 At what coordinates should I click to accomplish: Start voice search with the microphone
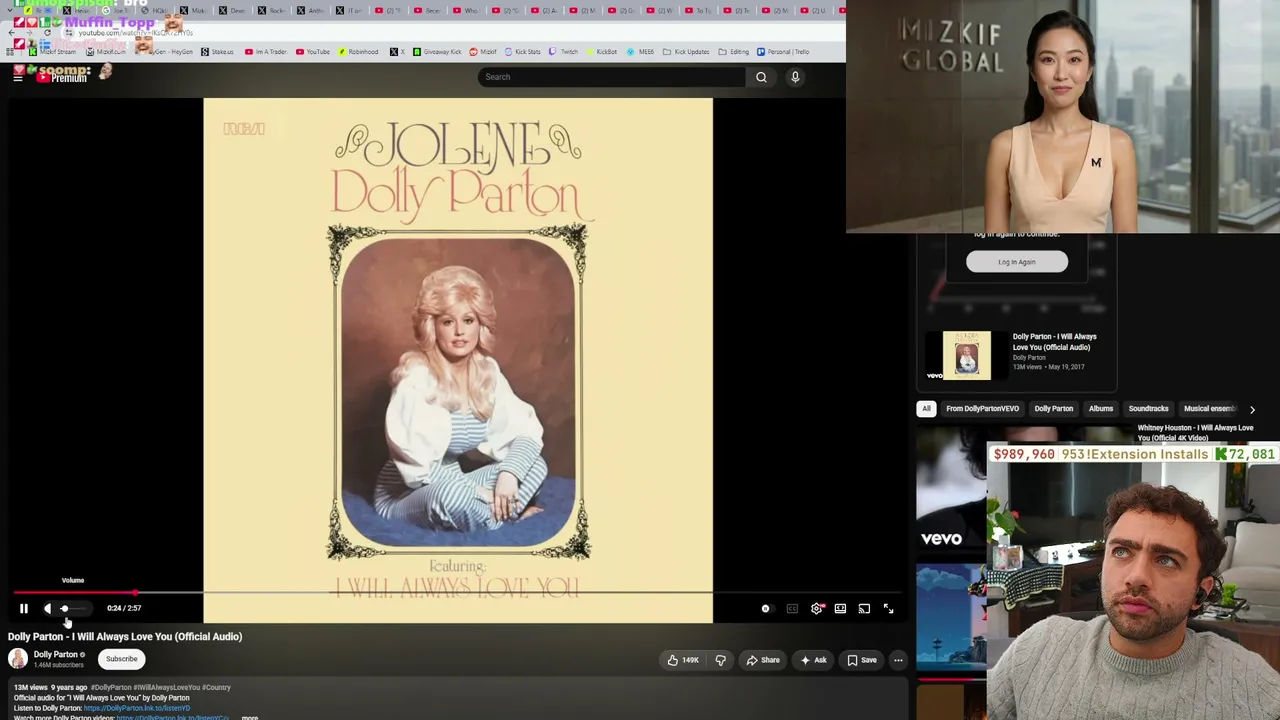click(x=795, y=77)
